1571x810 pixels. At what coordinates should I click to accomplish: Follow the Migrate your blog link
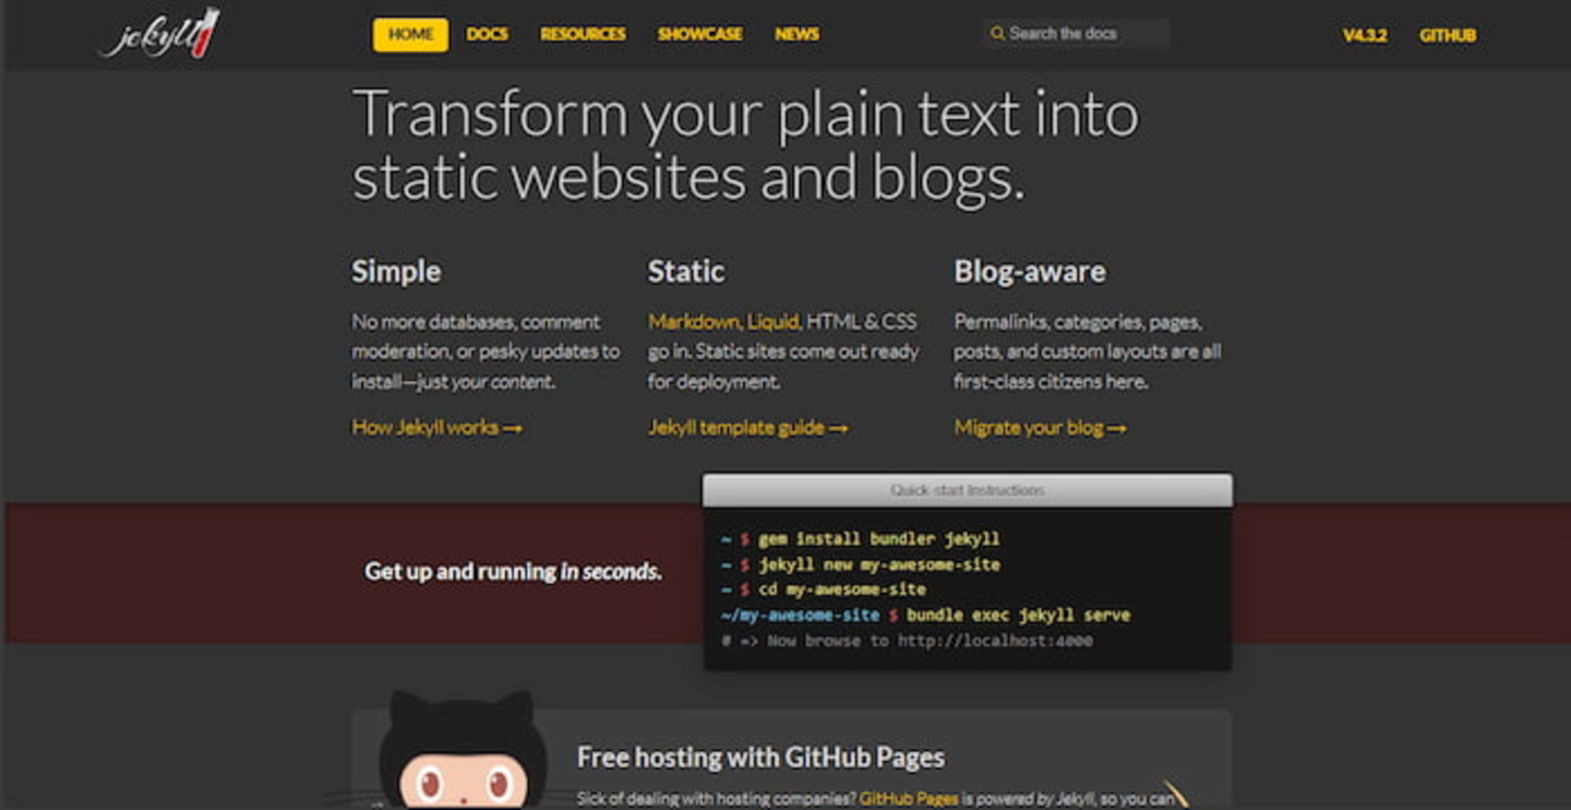pyautogui.click(x=1040, y=428)
